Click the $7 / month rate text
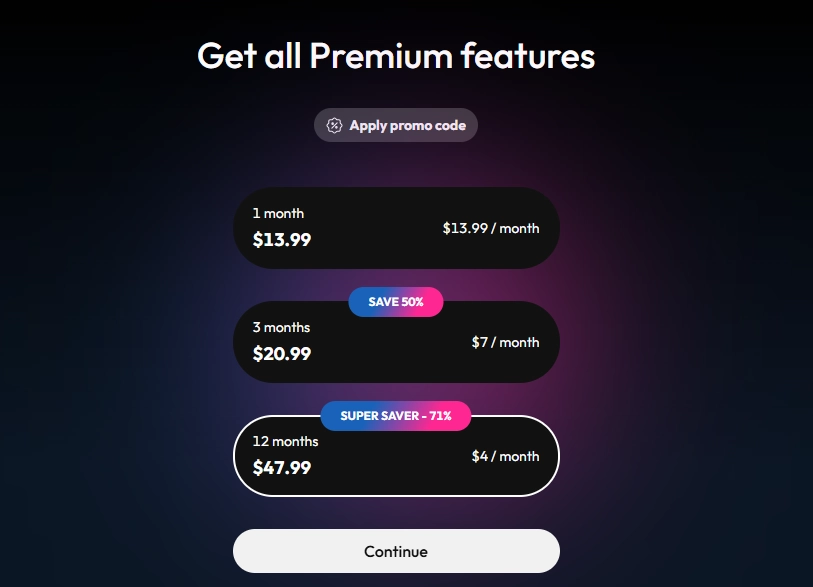 tap(504, 342)
